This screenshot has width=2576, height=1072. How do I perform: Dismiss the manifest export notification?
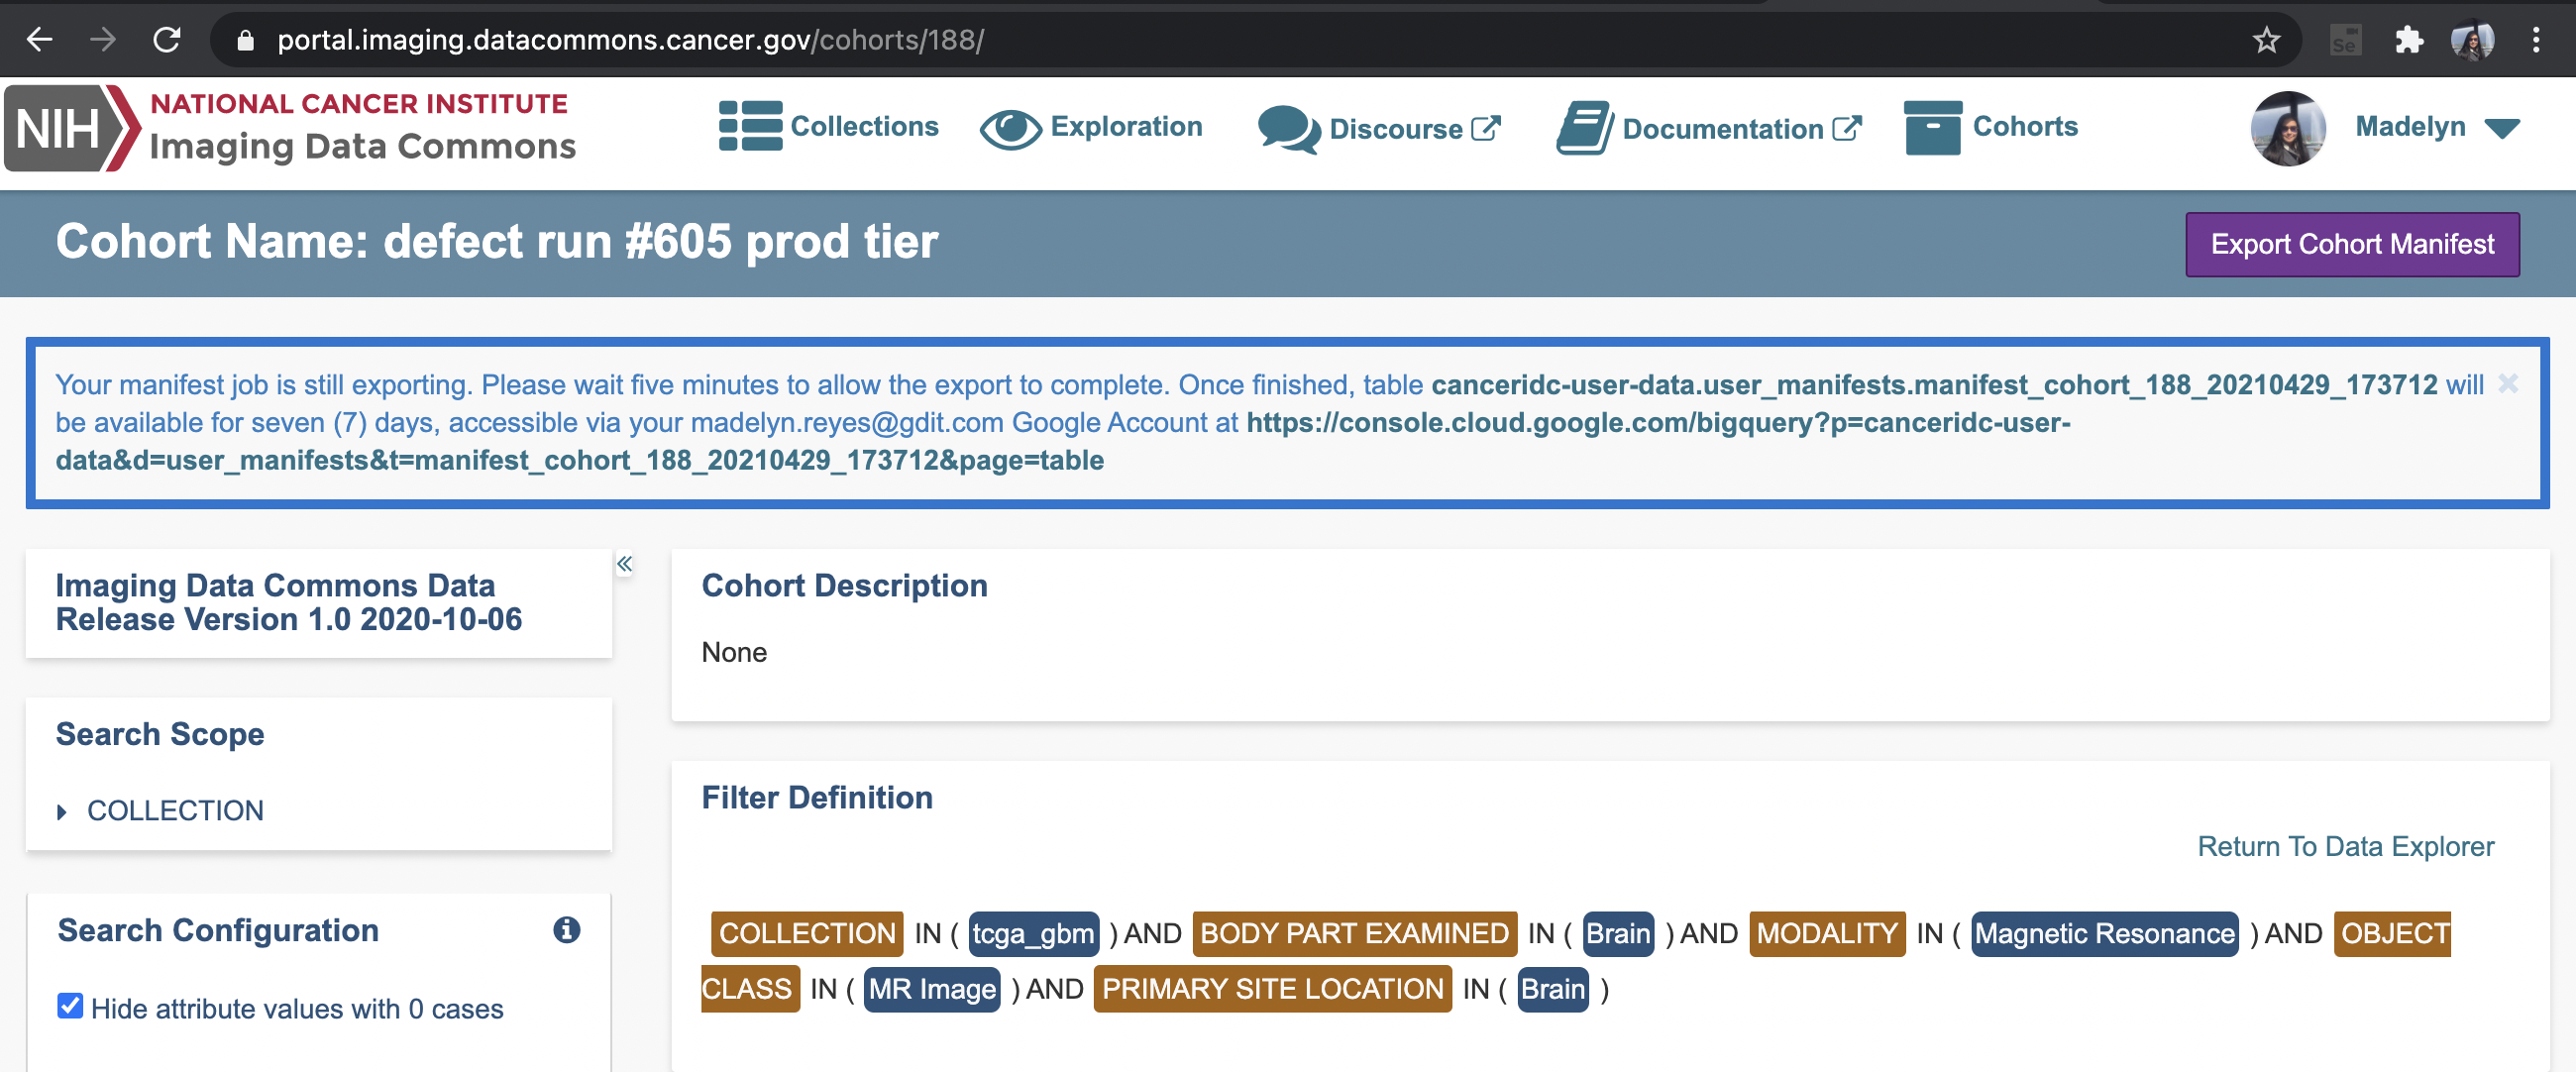click(x=2507, y=384)
